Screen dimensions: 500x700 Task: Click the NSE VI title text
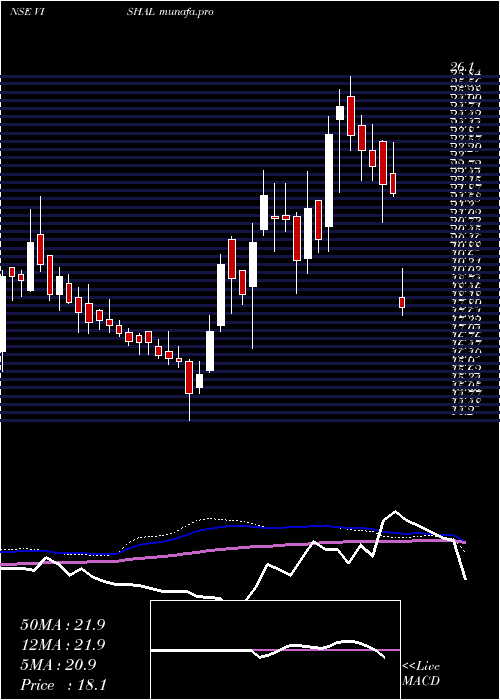pyautogui.click(x=27, y=12)
